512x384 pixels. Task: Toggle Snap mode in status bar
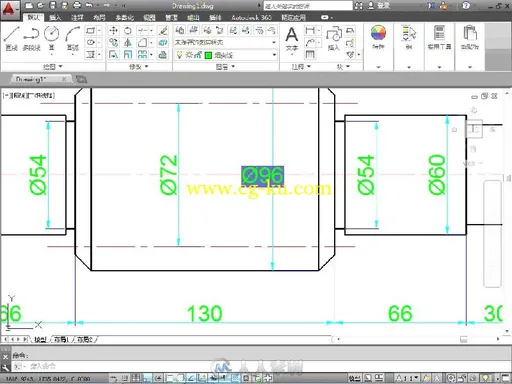[x=125, y=378]
